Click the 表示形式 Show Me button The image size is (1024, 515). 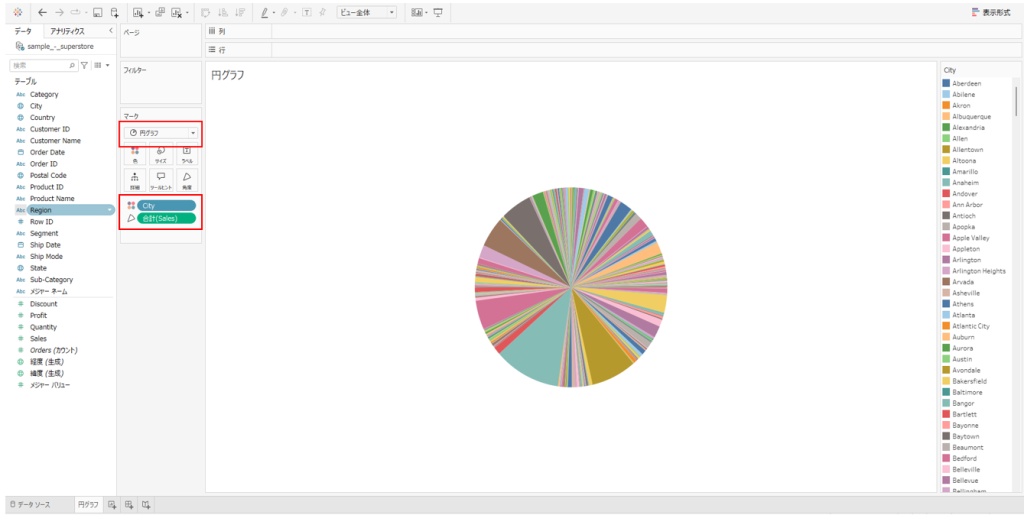[994, 13]
